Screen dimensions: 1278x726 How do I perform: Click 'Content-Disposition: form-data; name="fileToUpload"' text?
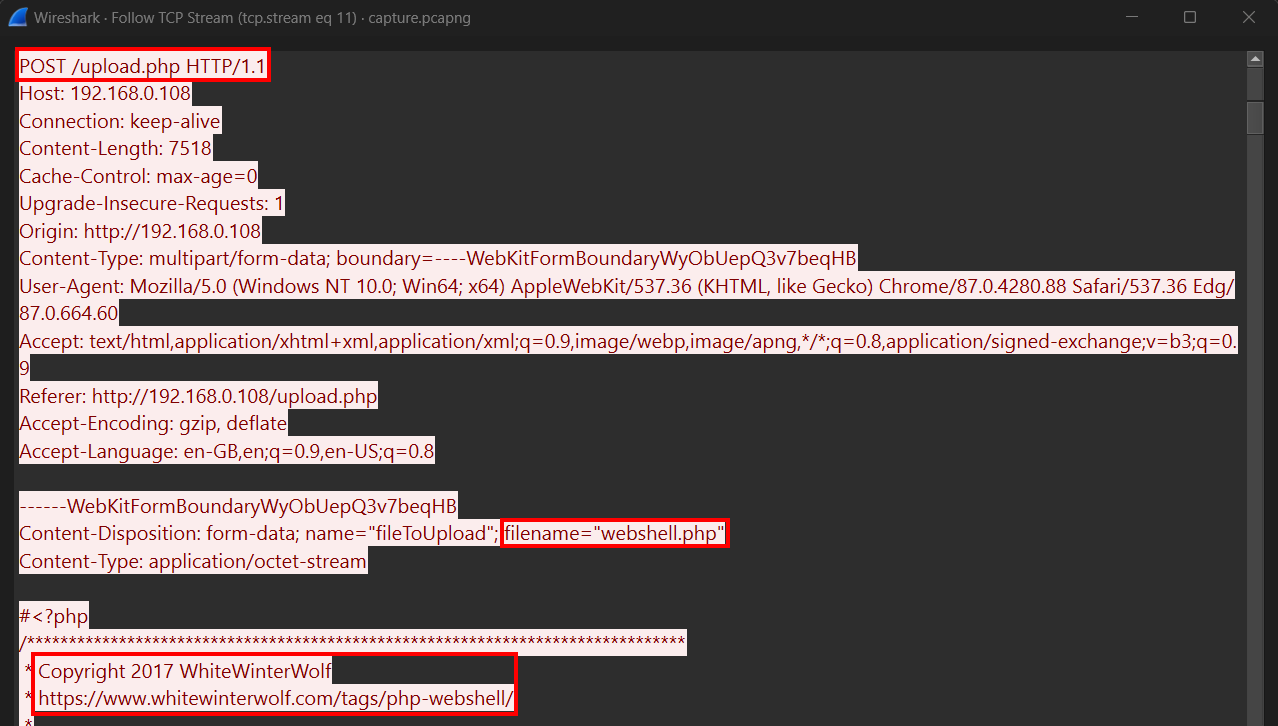point(259,534)
